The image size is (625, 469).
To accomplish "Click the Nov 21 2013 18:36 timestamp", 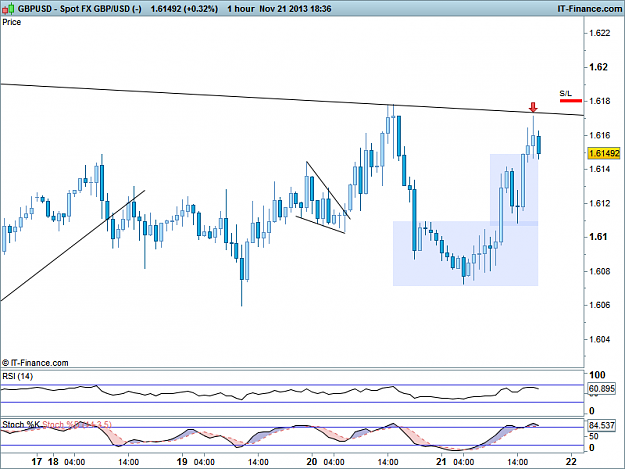I will [295, 9].
